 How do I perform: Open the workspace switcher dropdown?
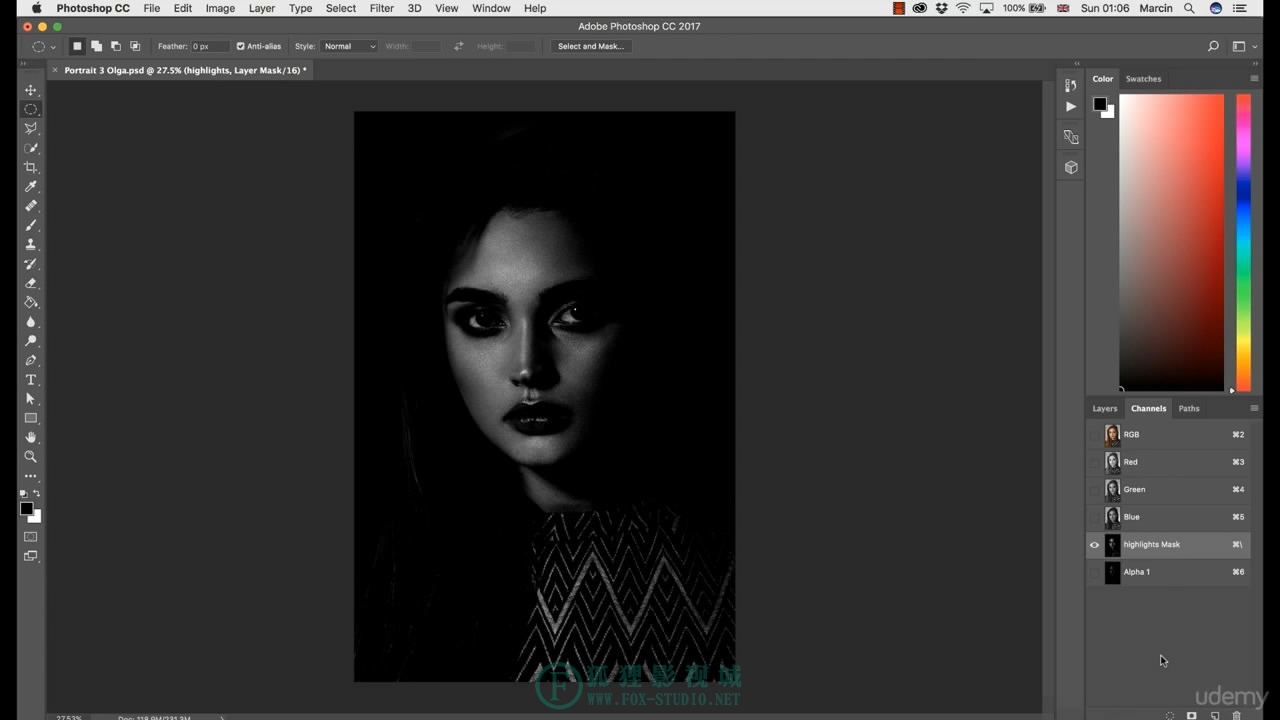click(1243, 46)
